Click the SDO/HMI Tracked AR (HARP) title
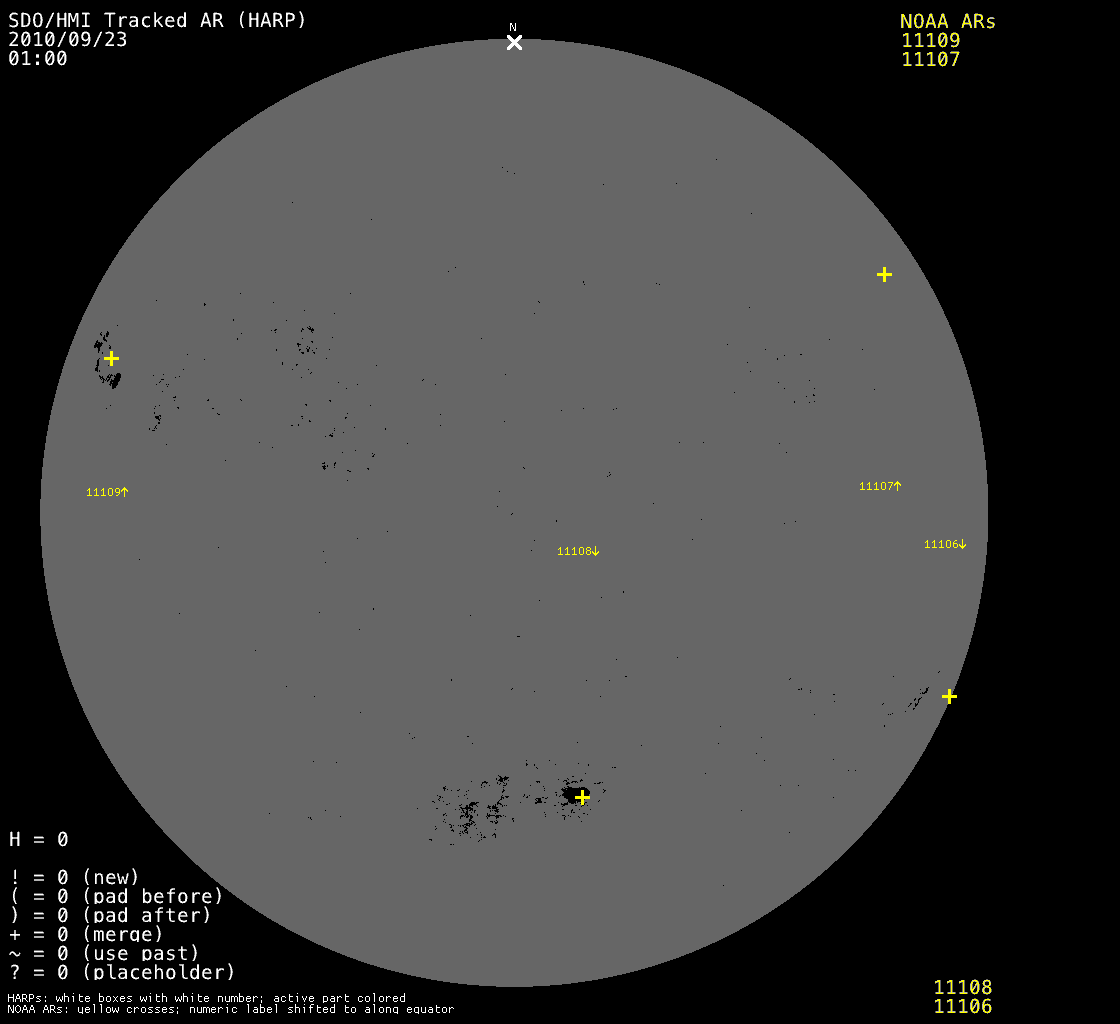Viewport: 1120px width, 1024px height. click(157, 20)
